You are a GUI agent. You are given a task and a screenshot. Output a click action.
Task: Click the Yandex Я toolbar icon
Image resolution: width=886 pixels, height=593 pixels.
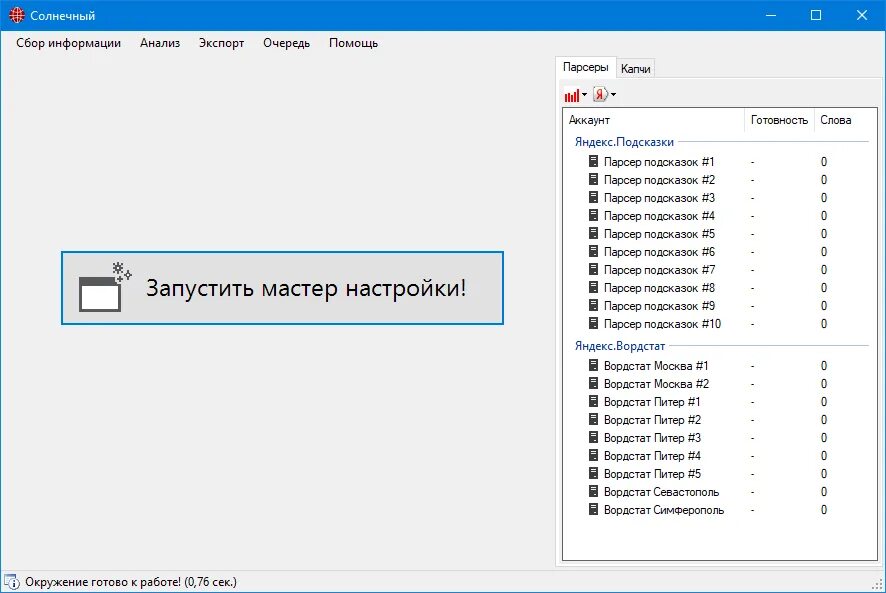[x=600, y=94]
